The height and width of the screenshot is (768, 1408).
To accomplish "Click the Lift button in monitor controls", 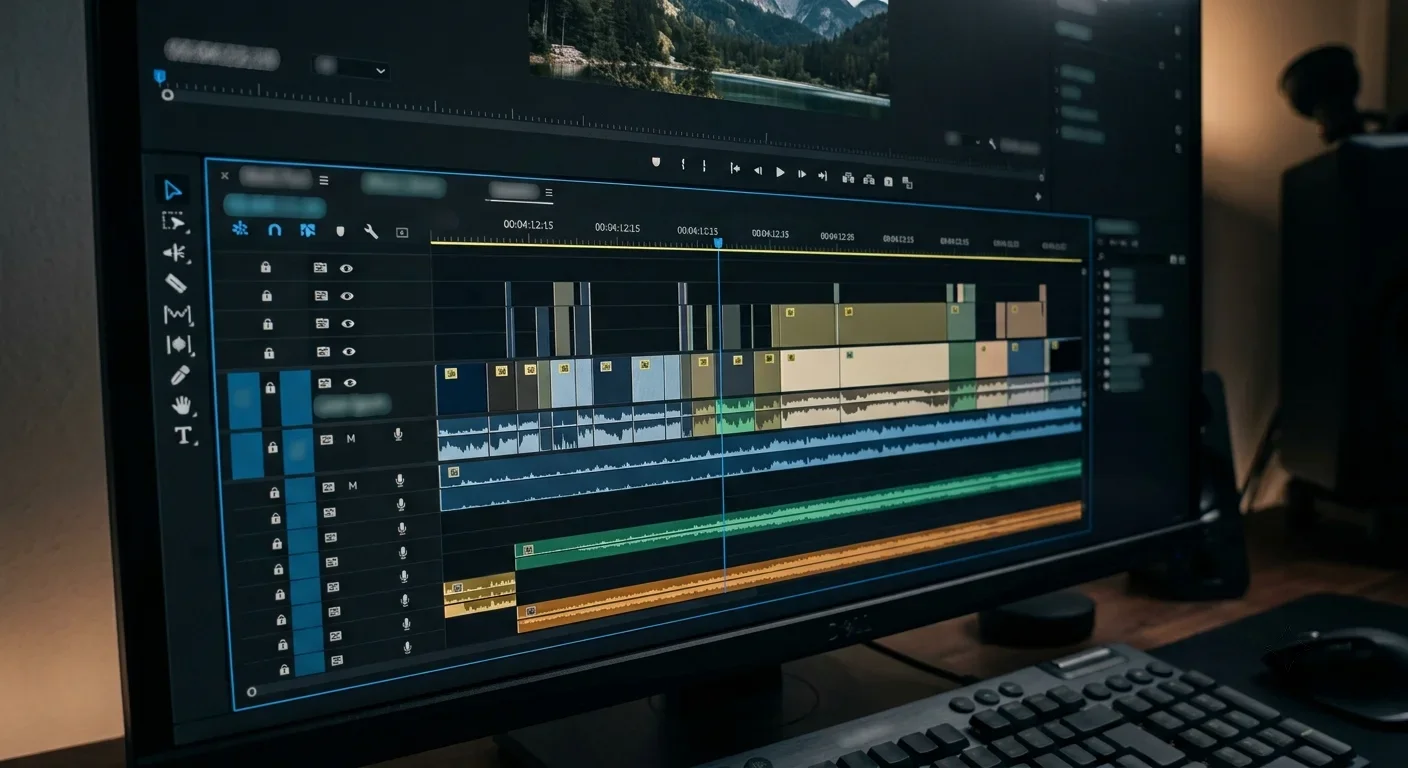I will (848, 178).
